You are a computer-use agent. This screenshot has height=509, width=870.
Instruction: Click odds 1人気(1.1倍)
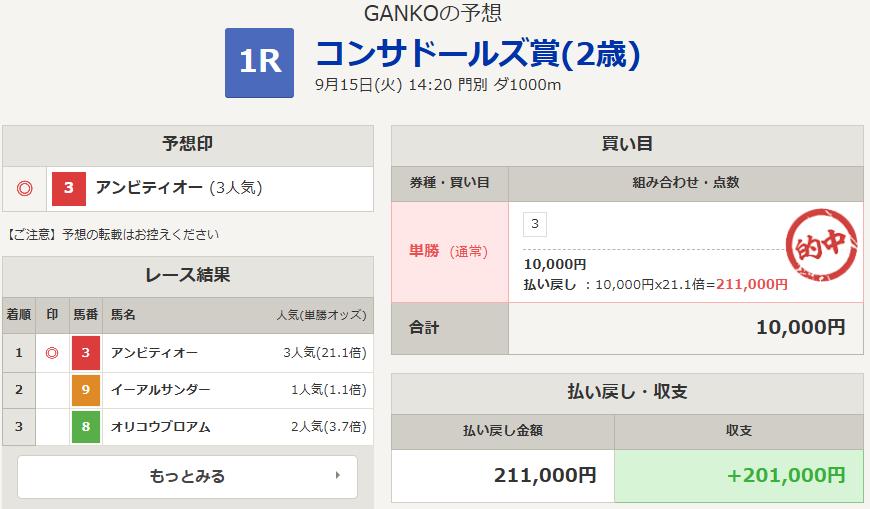click(329, 390)
